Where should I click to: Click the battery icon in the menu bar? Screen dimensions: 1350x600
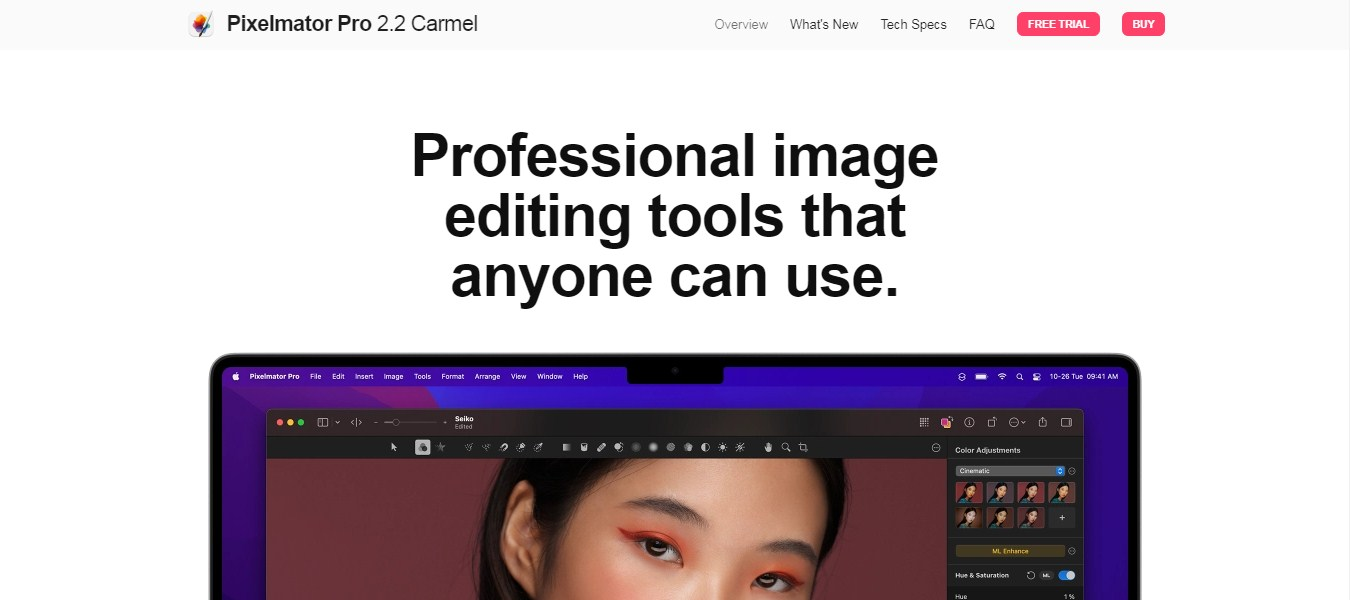981,377
